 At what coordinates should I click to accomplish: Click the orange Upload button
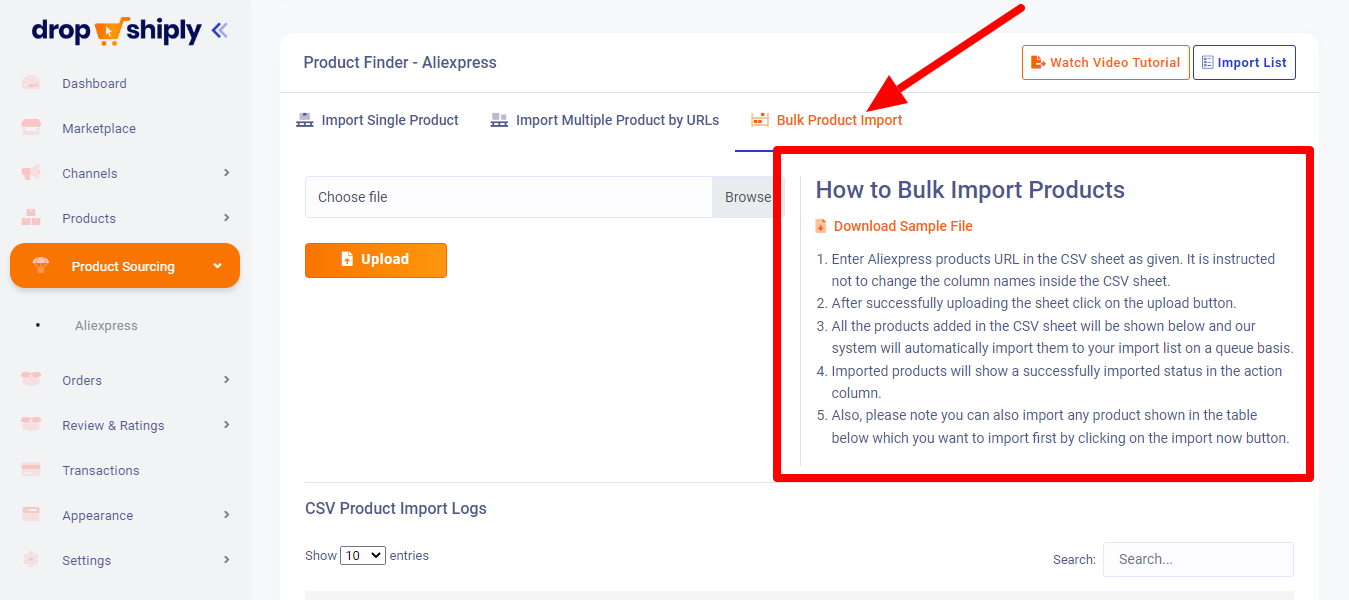376,260
